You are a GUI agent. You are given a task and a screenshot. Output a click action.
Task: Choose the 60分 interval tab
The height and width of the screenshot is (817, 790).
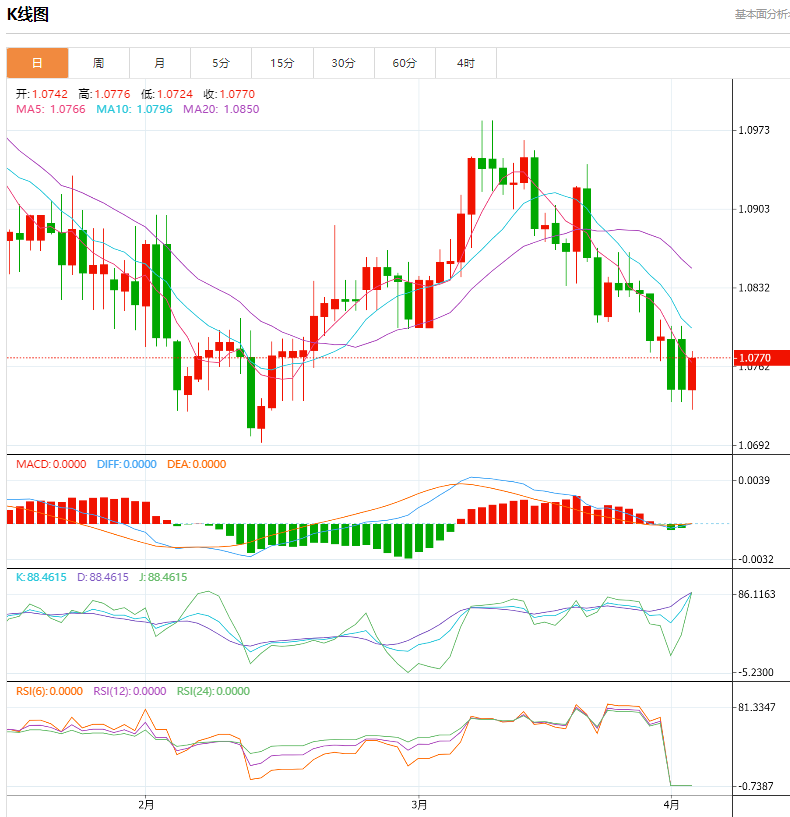coord(404,63)
